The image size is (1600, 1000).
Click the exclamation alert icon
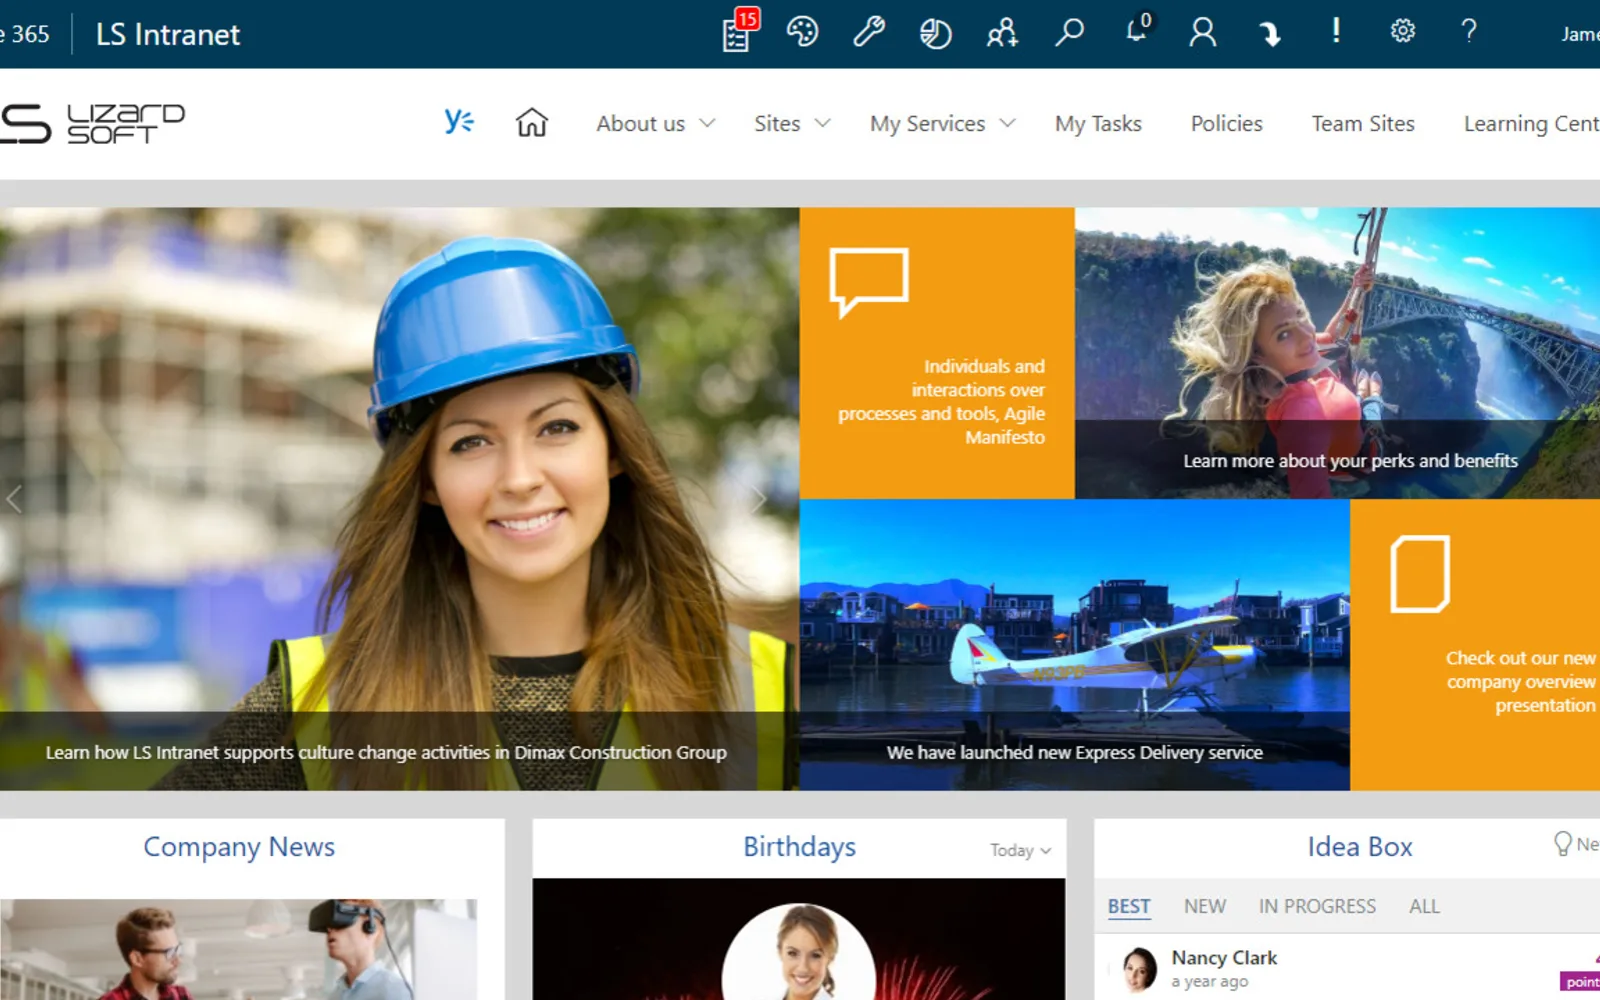pyautogui.click(x=1336, y=30)
